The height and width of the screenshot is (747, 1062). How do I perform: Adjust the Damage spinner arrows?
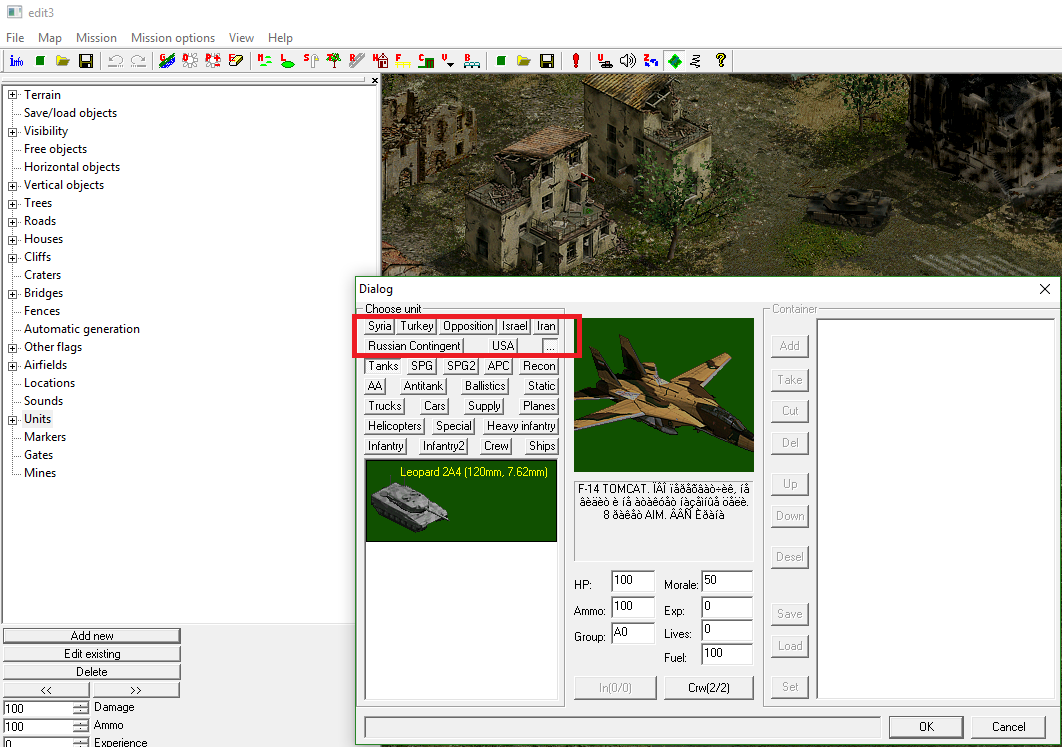click(81, 708)
